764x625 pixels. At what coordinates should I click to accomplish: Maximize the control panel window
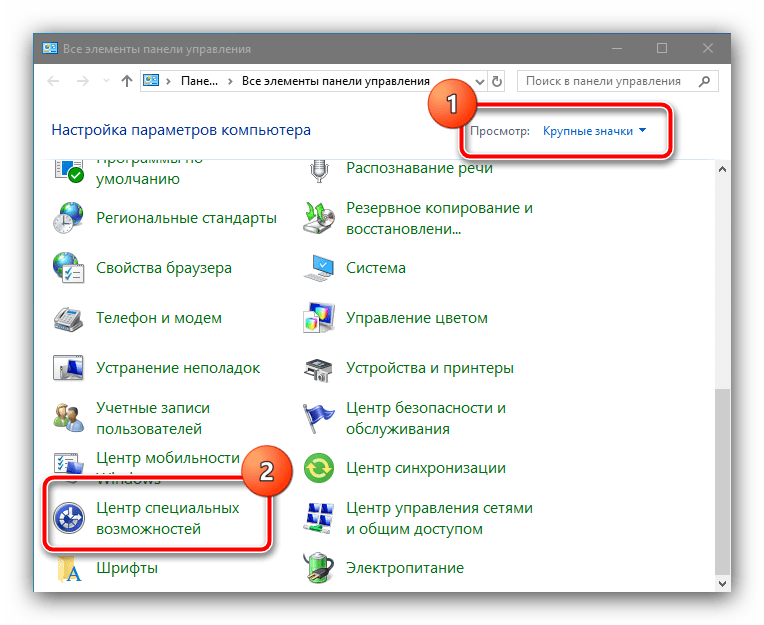click(662, 48)
